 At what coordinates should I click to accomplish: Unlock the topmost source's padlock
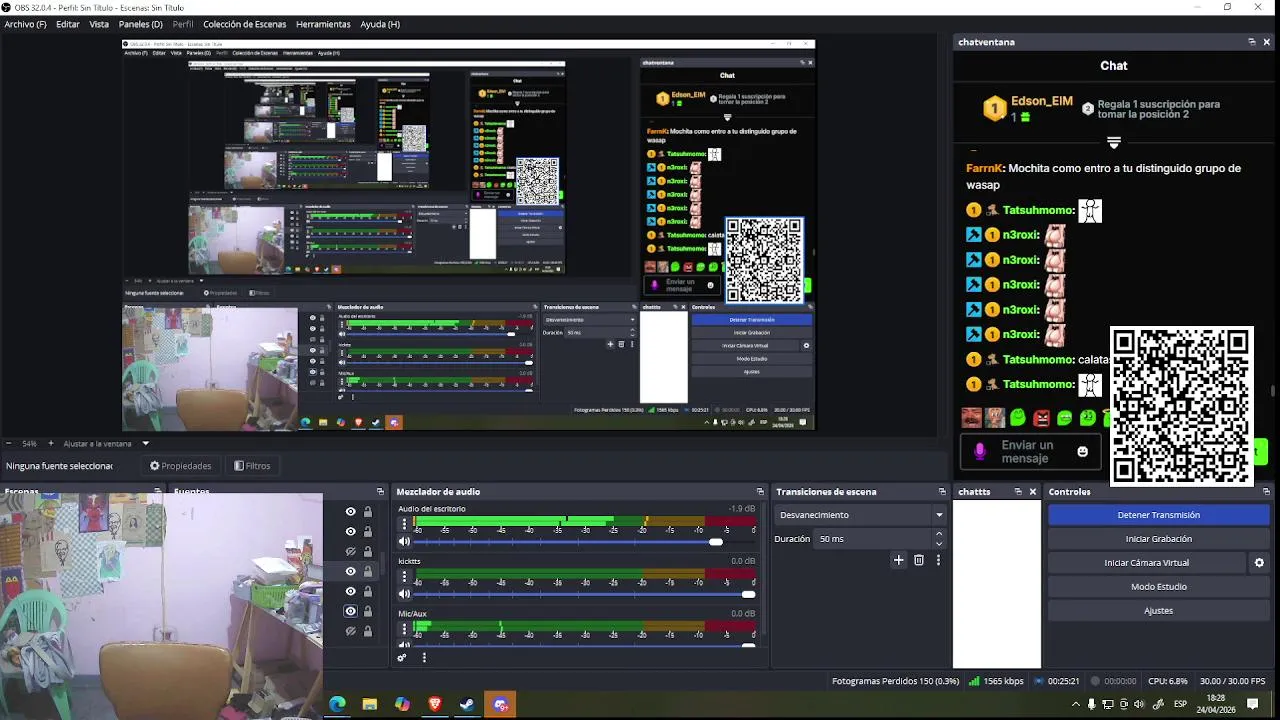(367, 511)
